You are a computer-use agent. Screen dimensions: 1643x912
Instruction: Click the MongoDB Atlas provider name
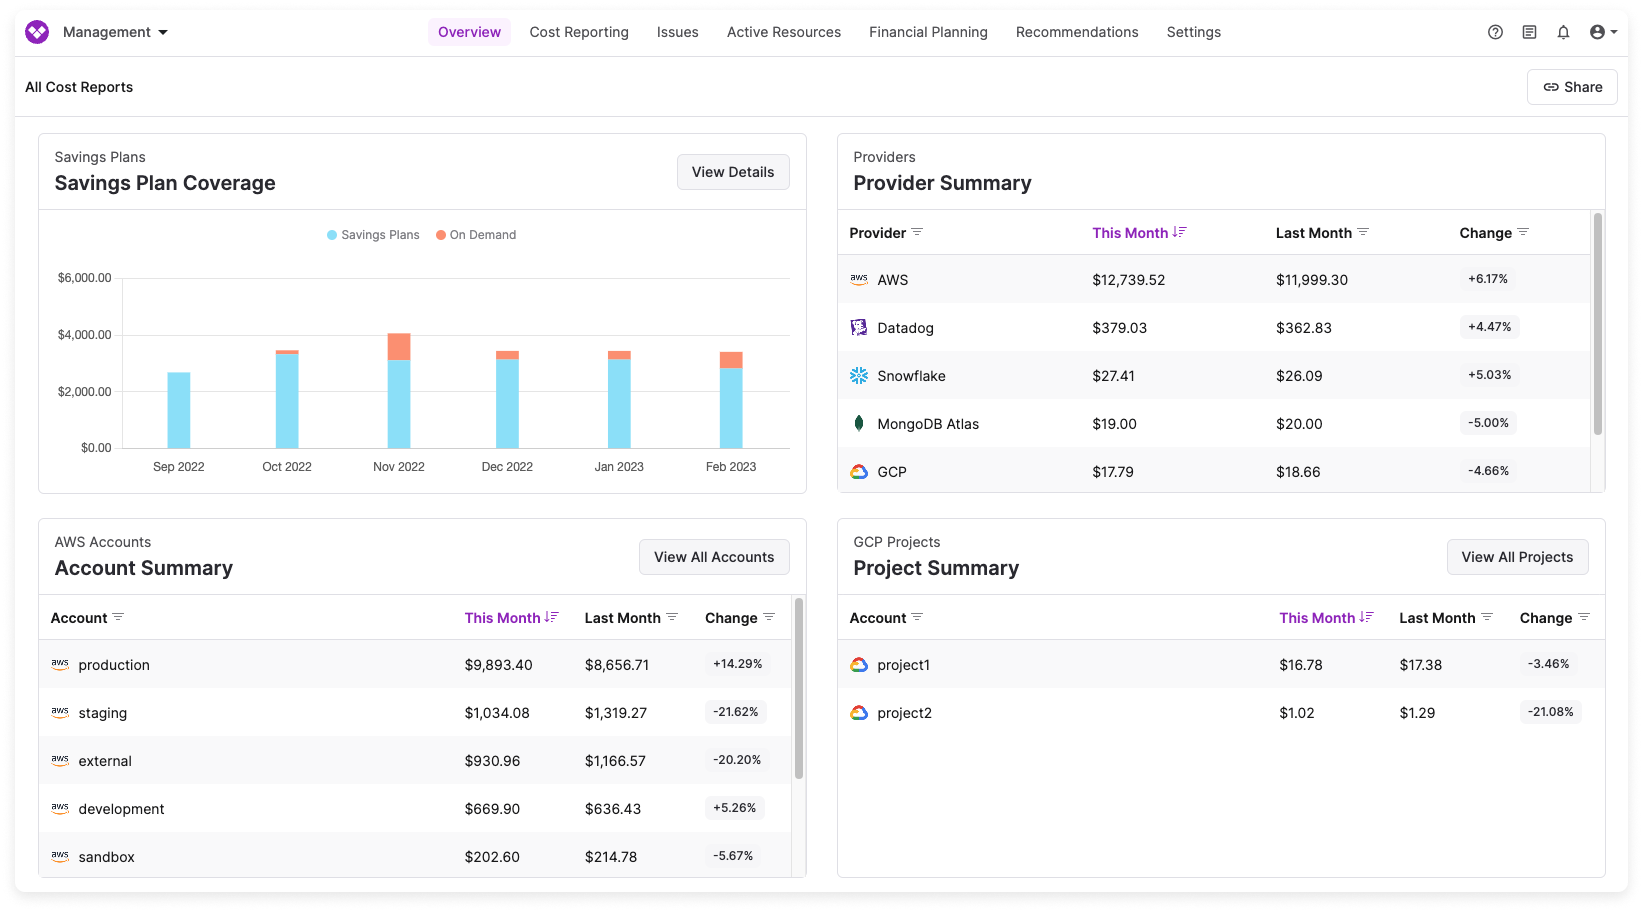click(x=928, y=424)
